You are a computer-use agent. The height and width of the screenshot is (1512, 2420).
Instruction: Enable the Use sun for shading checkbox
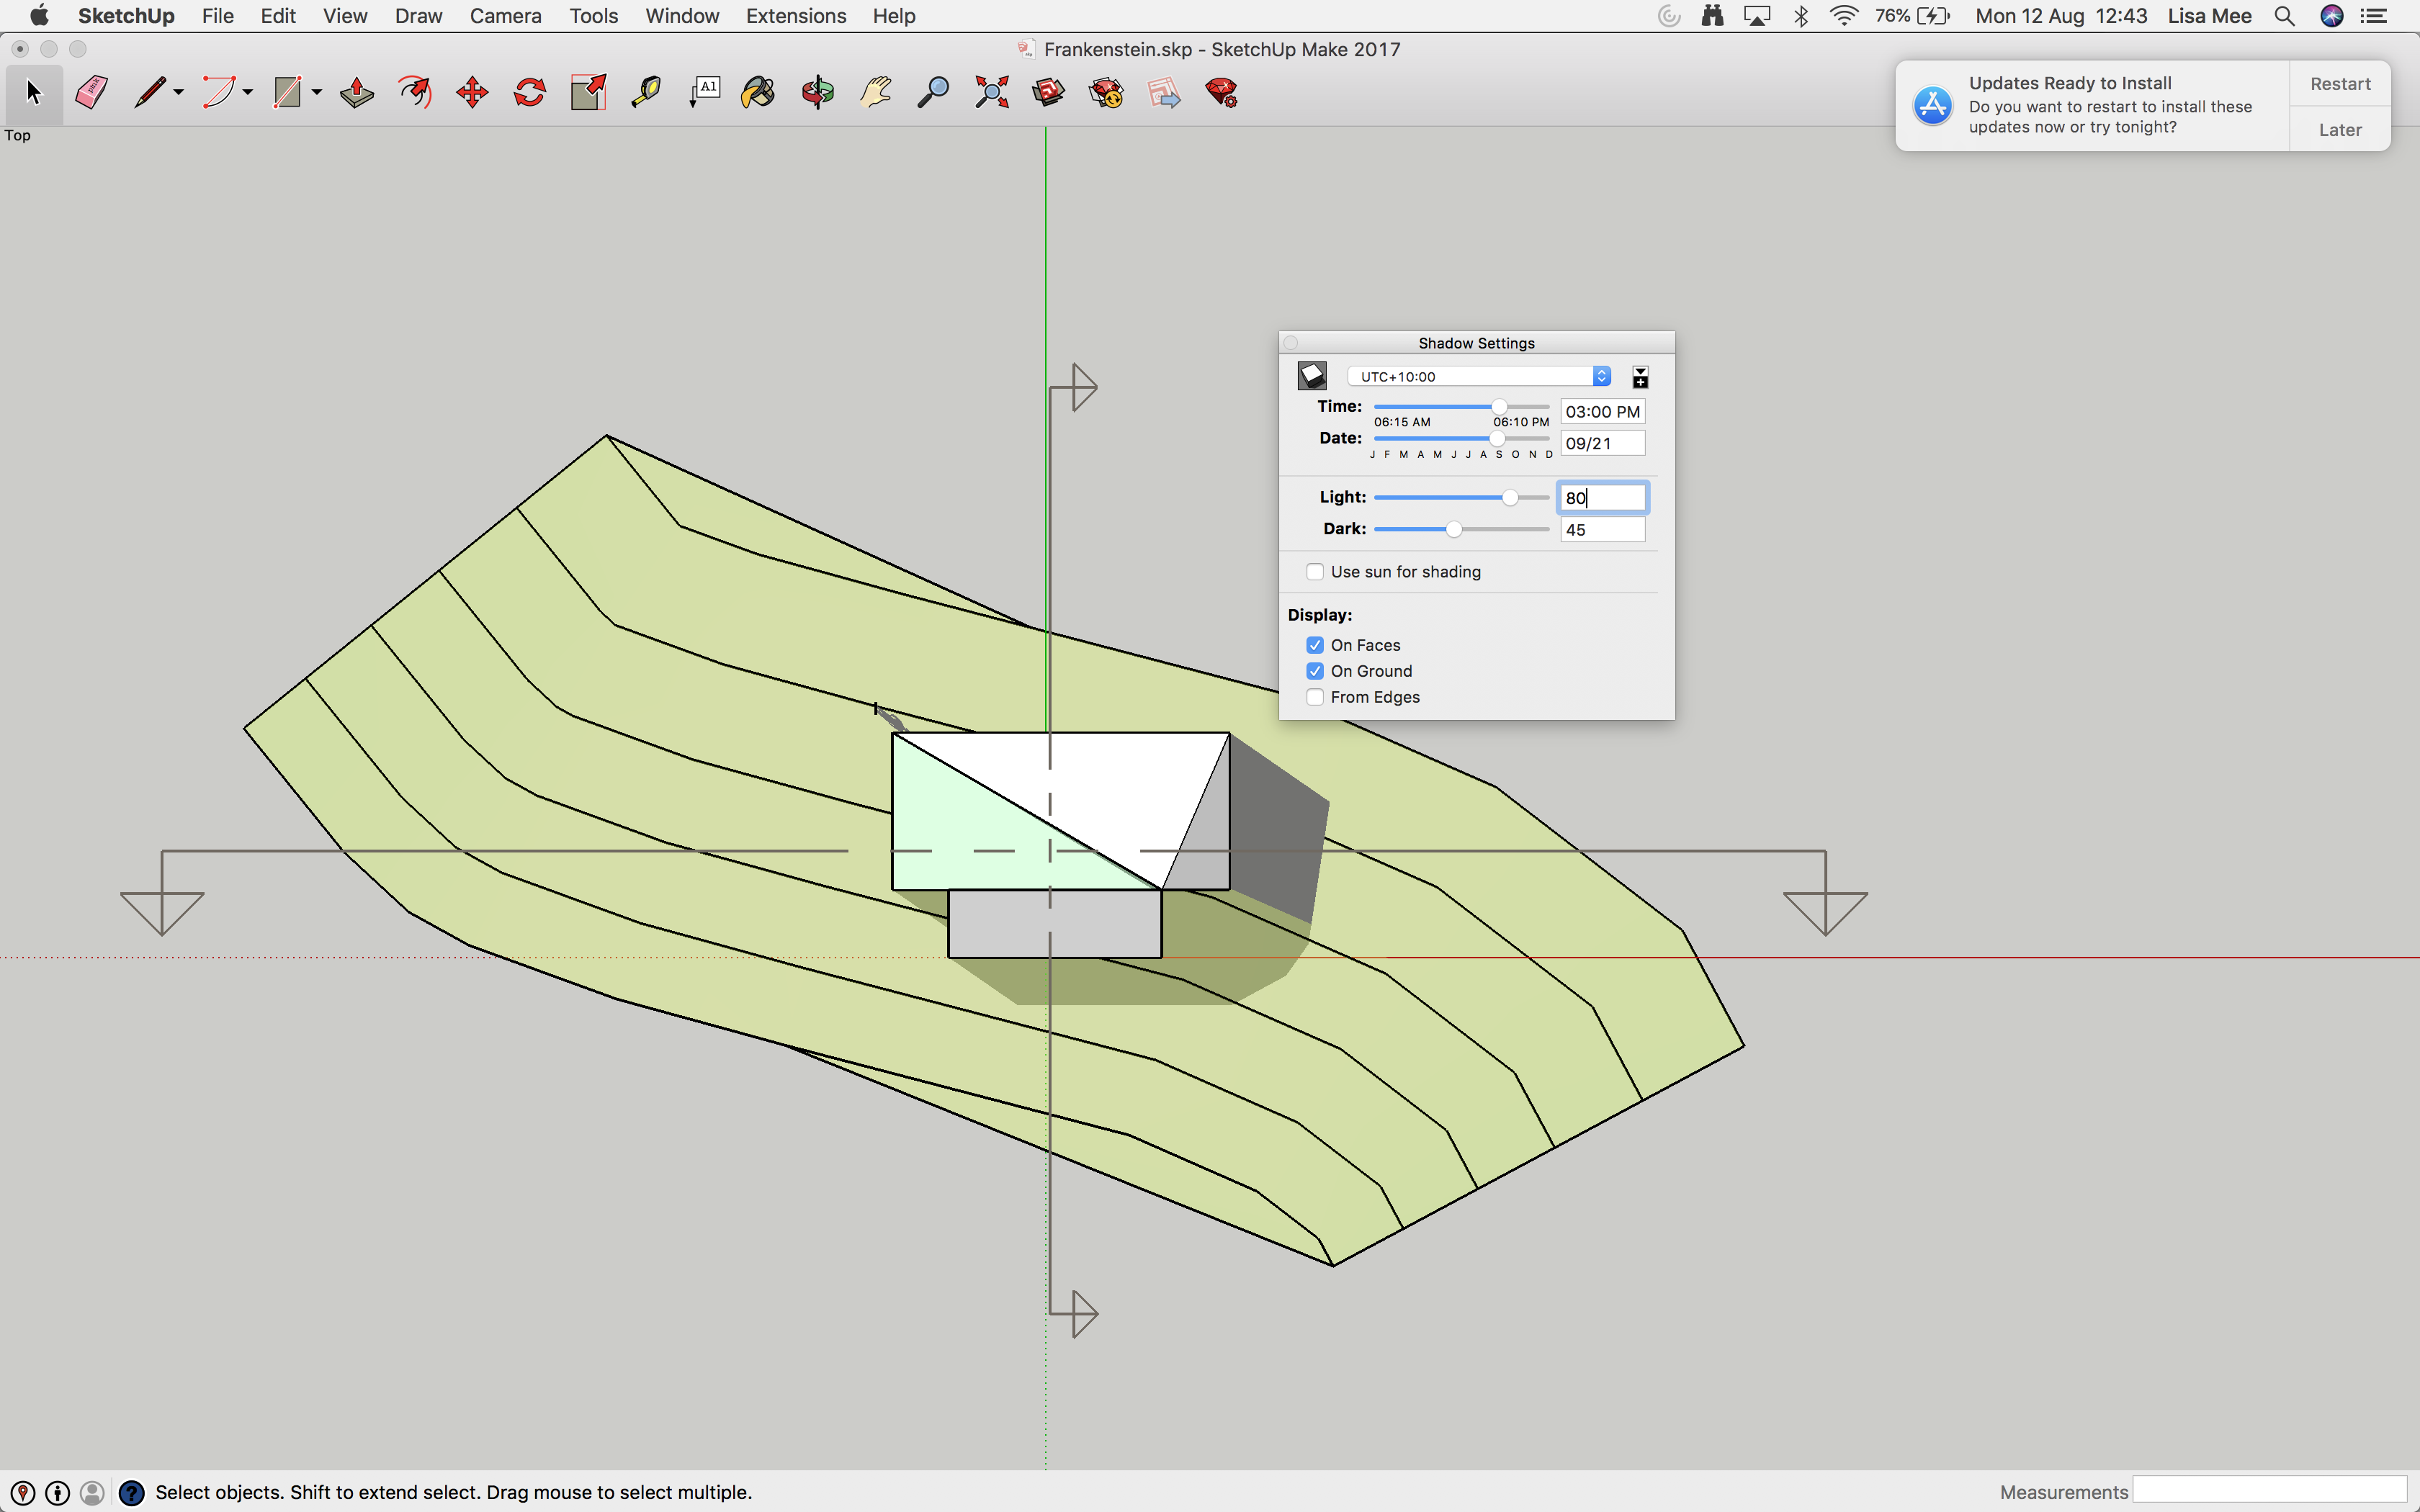tap(1316, 571)
